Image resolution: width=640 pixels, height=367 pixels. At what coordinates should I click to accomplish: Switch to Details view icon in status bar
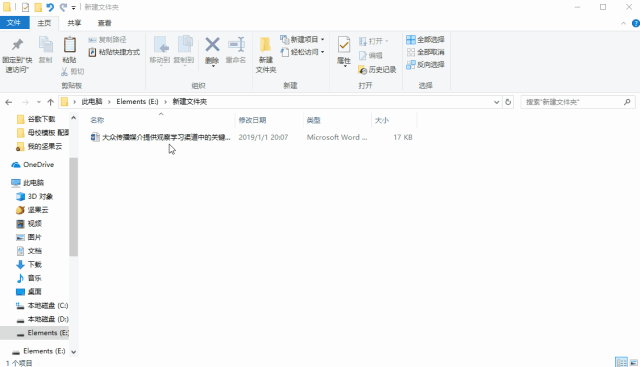point(621,362)
